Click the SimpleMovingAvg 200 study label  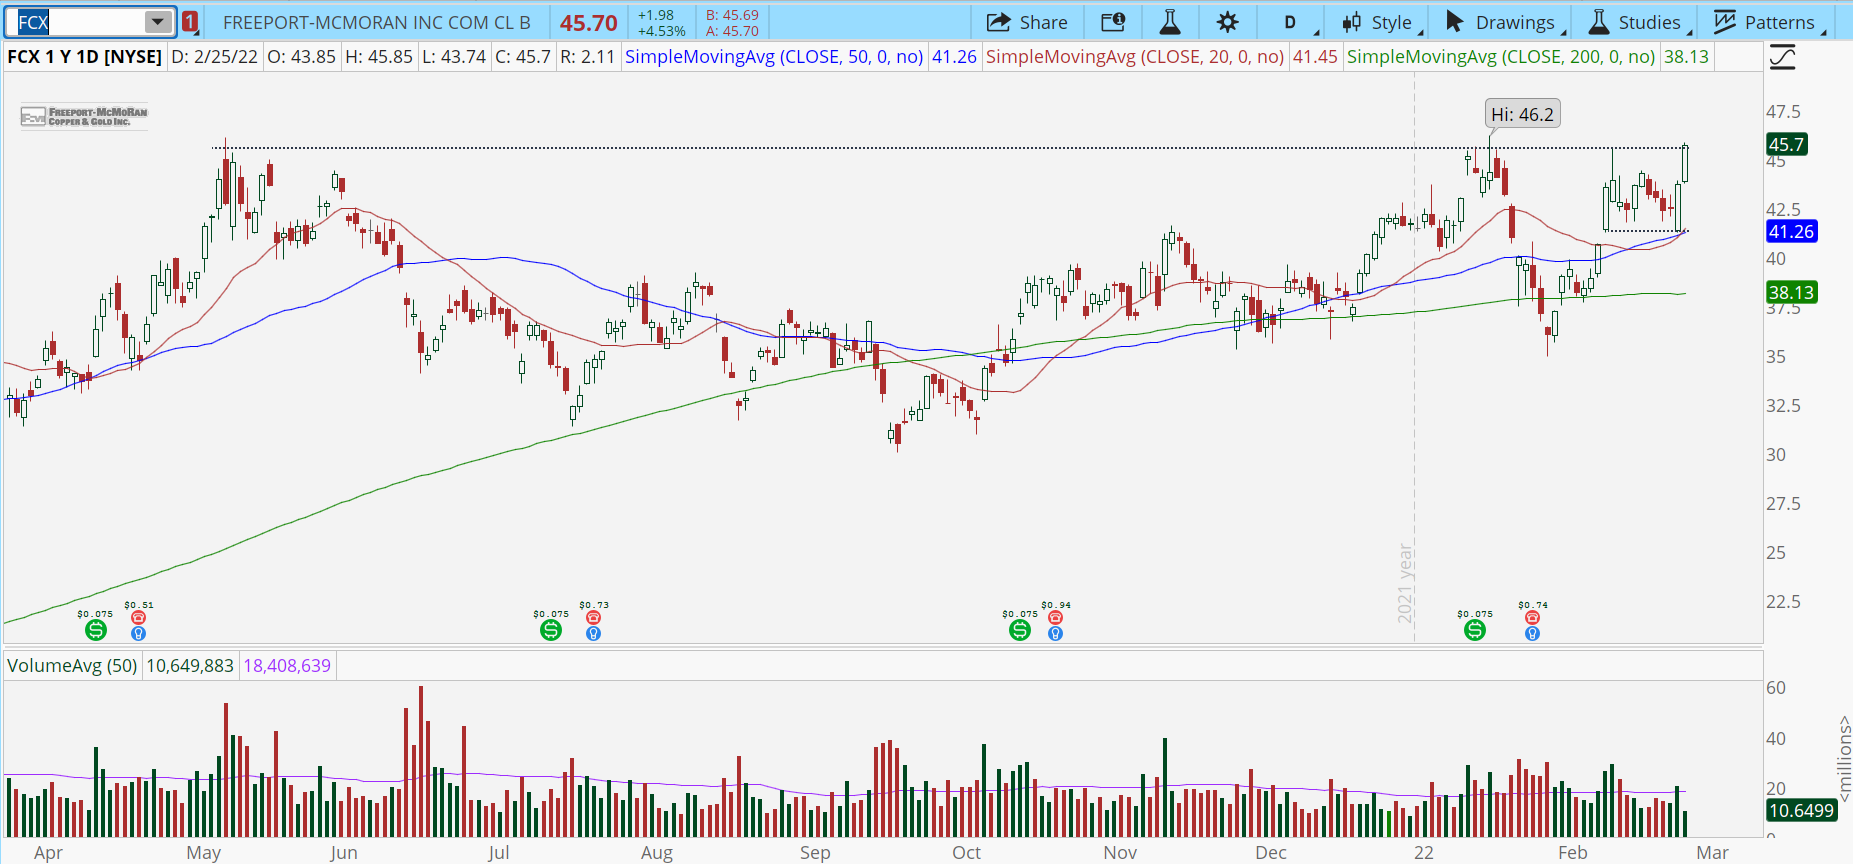[x=1501, y=57]
